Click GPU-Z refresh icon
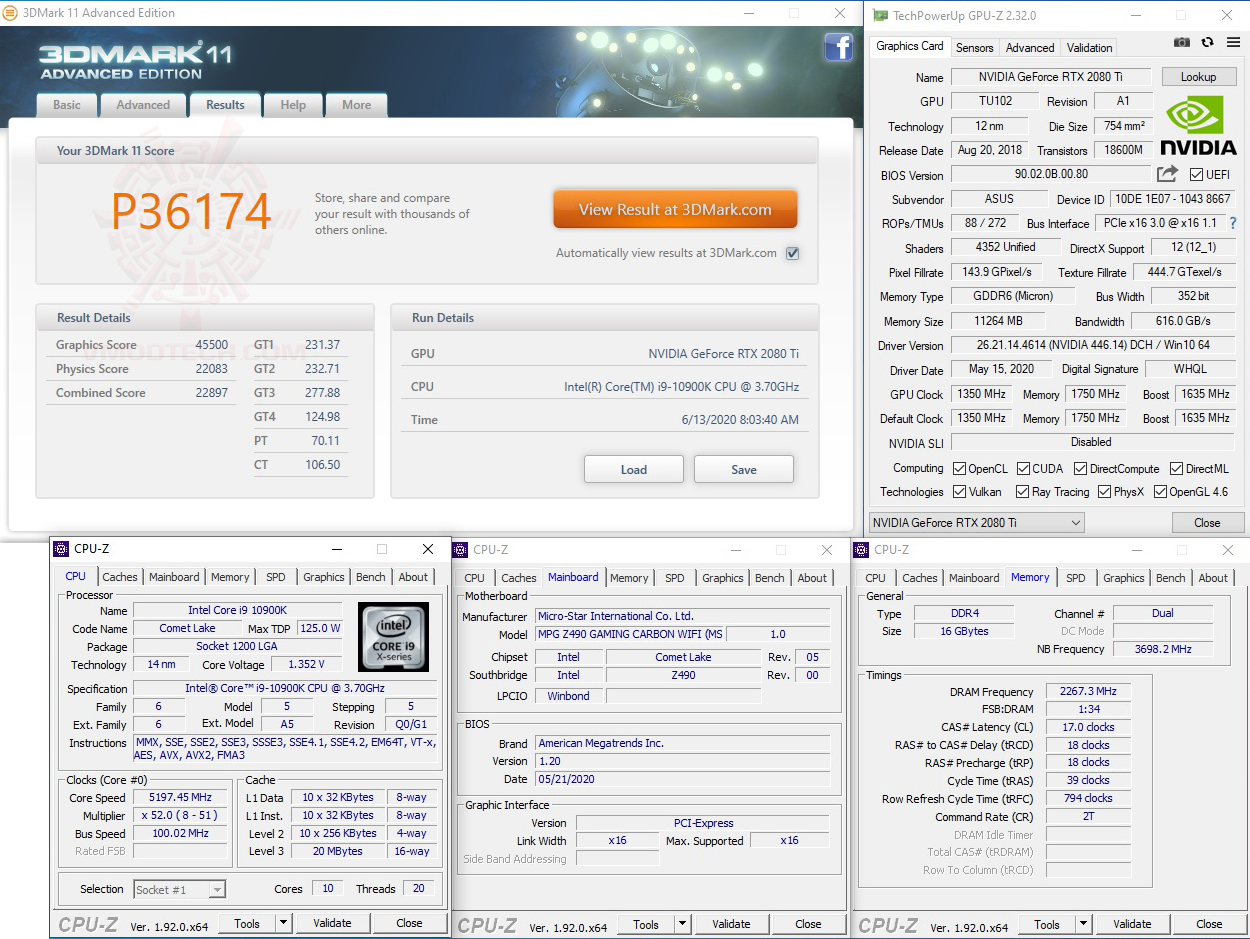The height and width of the screenshot is (939, 1250). tap(1207, 43)
